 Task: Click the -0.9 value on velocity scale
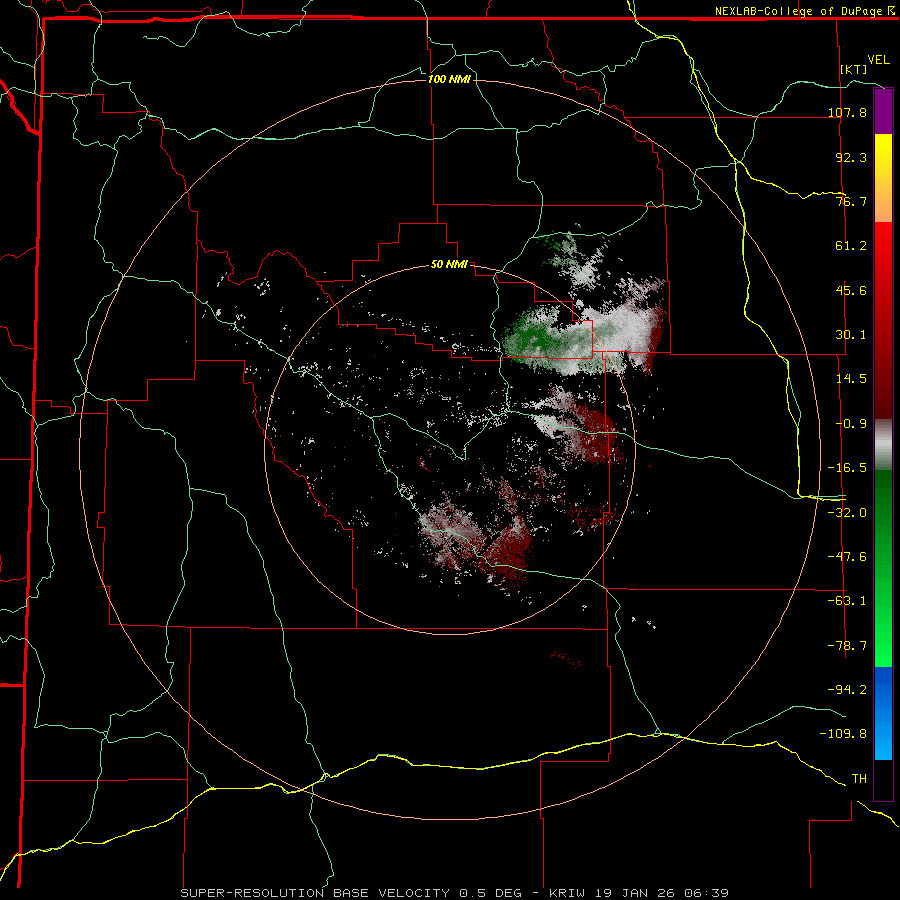point(851,424)
